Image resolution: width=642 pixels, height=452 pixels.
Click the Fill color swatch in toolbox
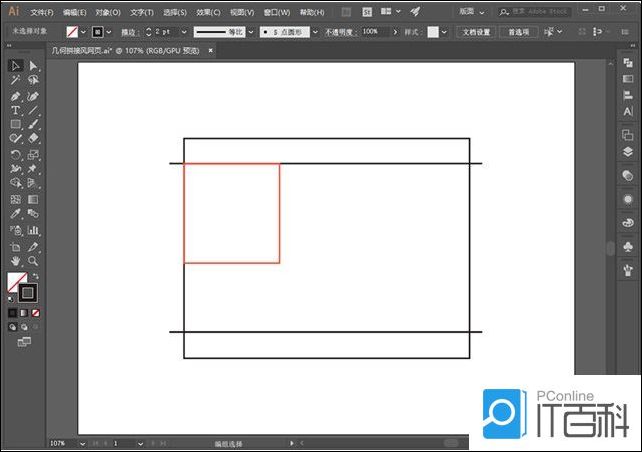click(x=16, y=282)
